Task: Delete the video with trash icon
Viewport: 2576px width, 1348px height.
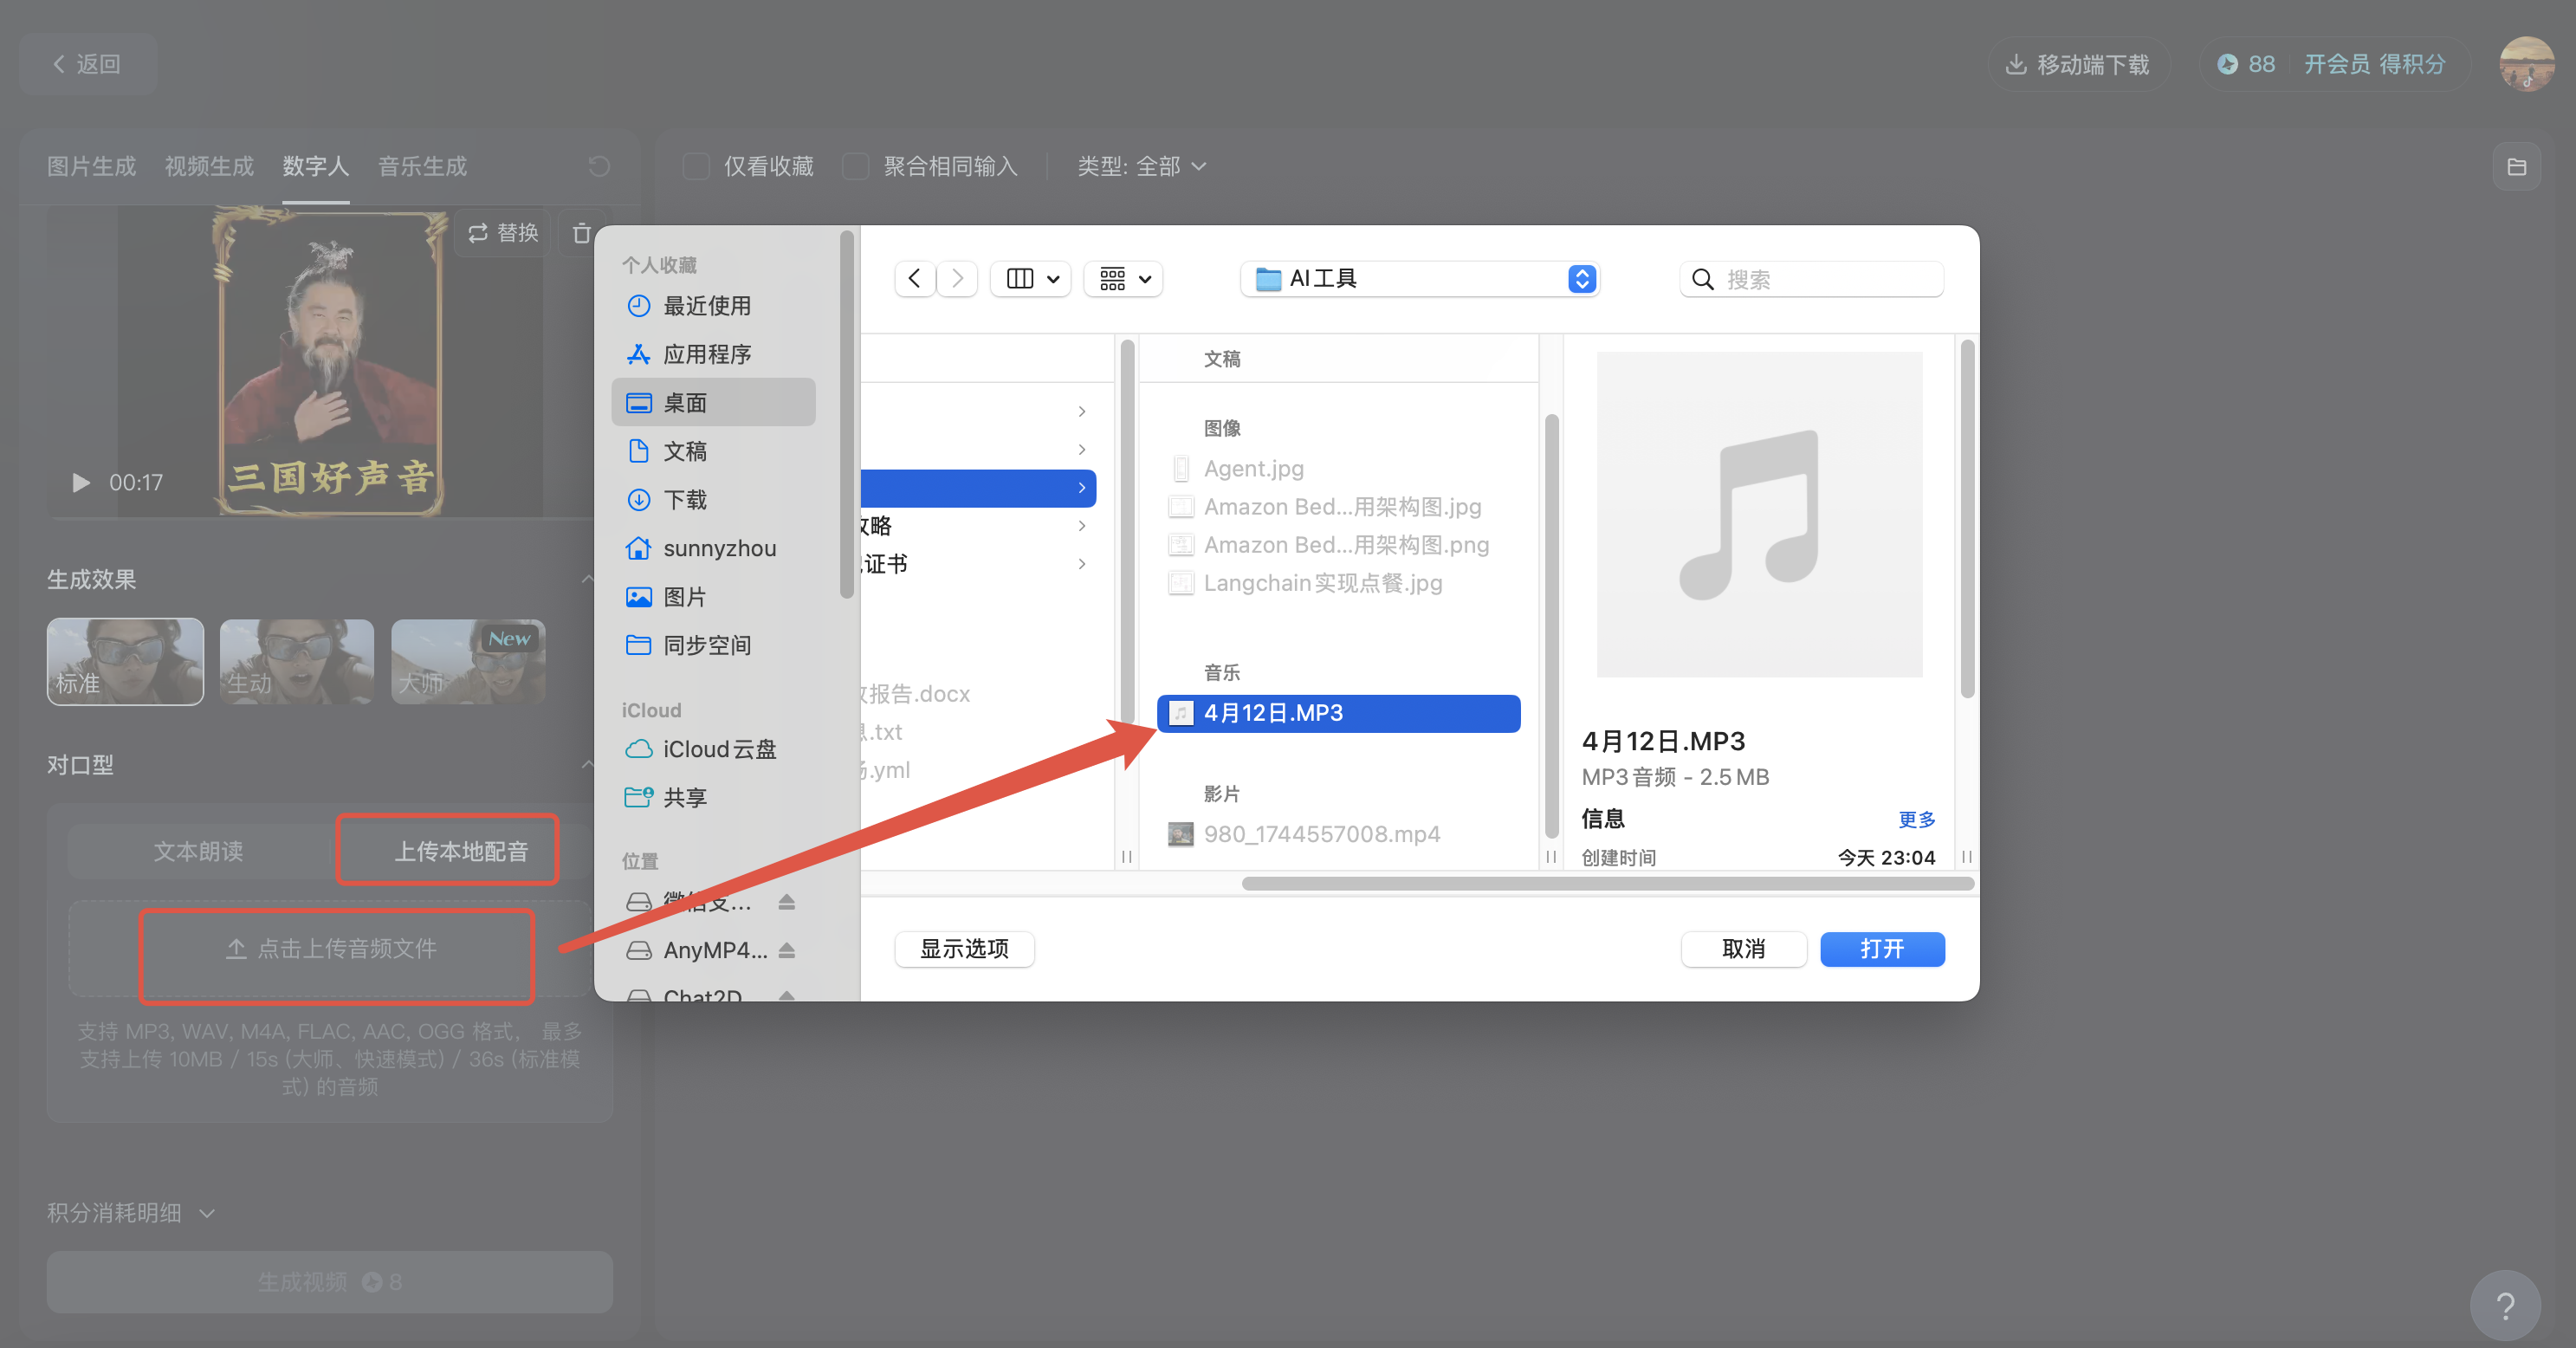Action: pos(581,233)
